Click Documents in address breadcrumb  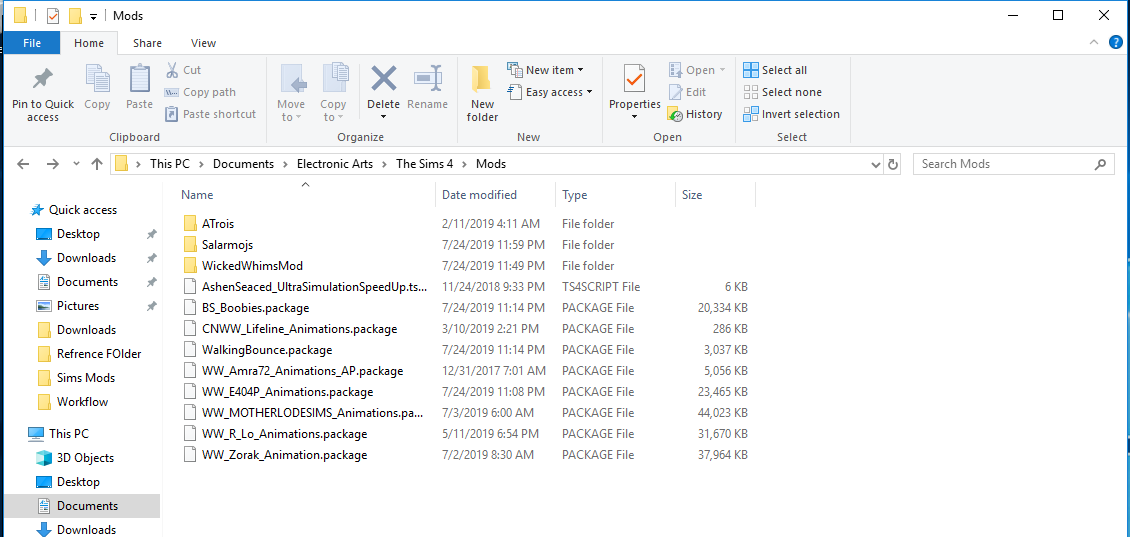click(244, 164)
